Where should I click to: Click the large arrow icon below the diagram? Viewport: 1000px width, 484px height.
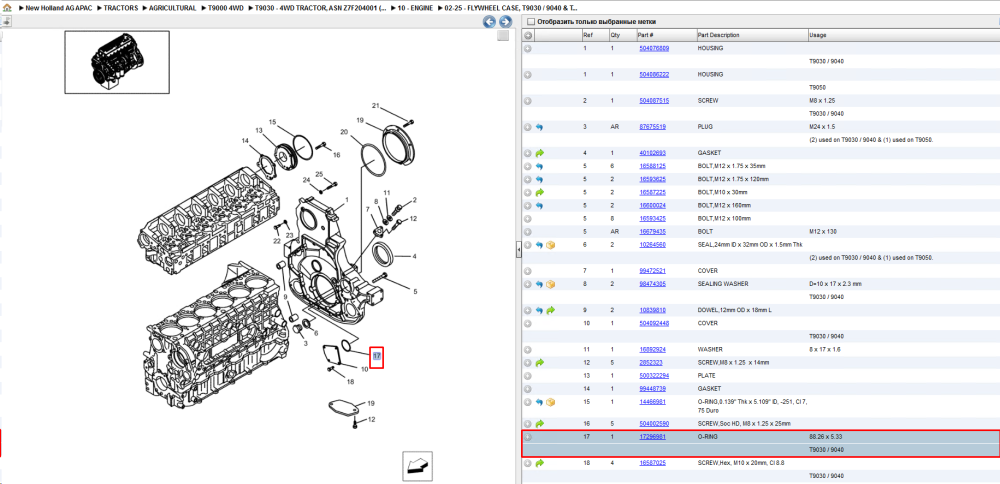pyautogui.click(x=417, y=466)
